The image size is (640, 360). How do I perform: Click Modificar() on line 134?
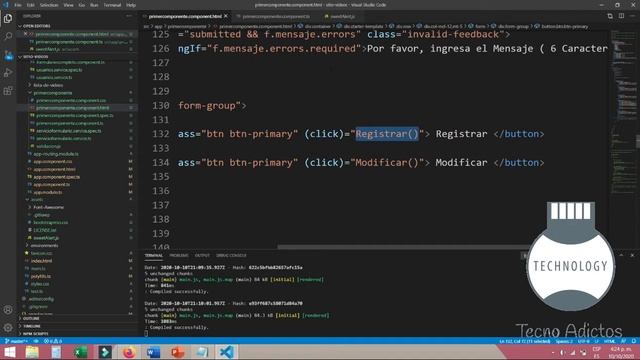[387, 162]
